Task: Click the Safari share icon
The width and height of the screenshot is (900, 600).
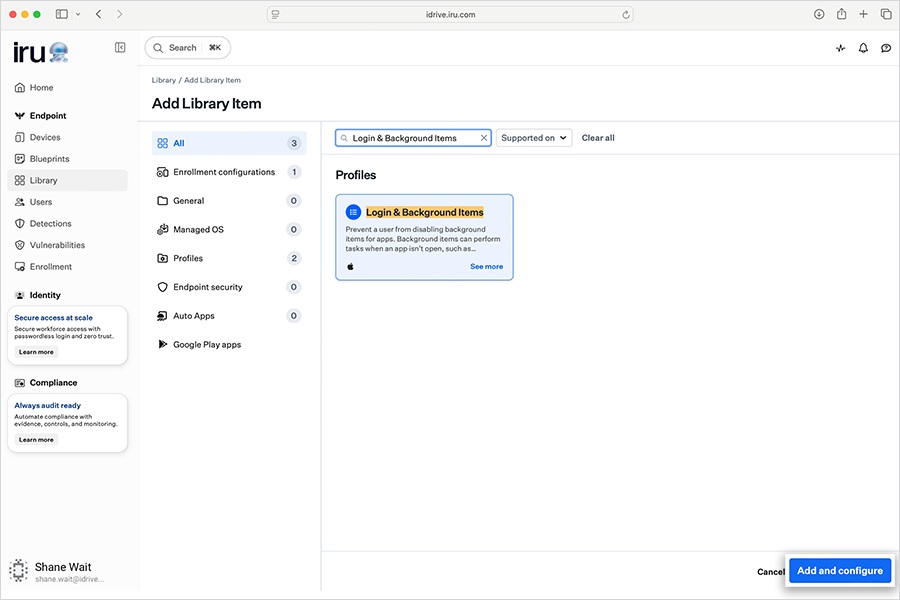Action: click(841, 14)
